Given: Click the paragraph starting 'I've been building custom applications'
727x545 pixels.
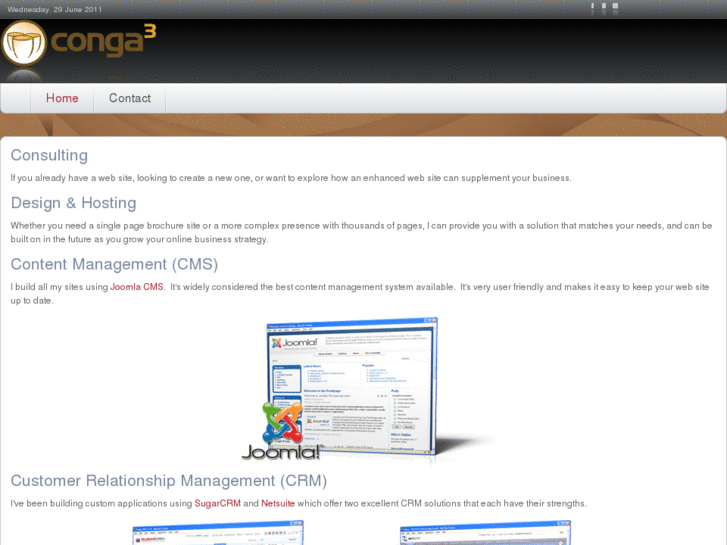Looking at the screenshot, I should (298, 503).
